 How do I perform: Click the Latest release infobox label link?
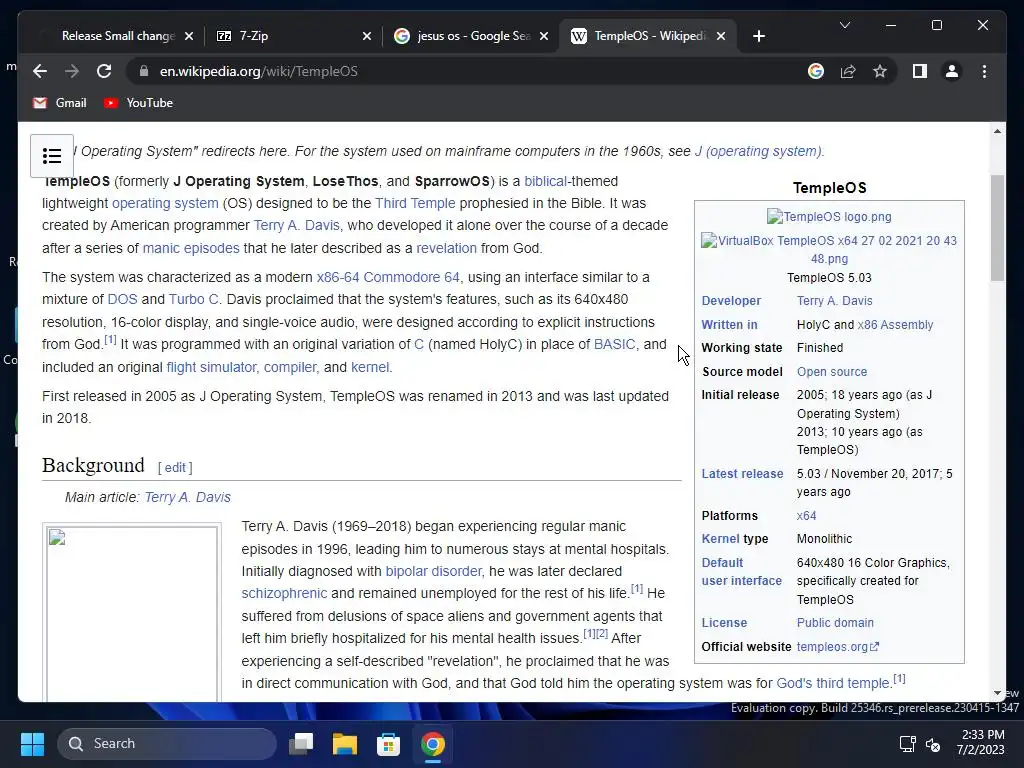click(x=742, y=473)
